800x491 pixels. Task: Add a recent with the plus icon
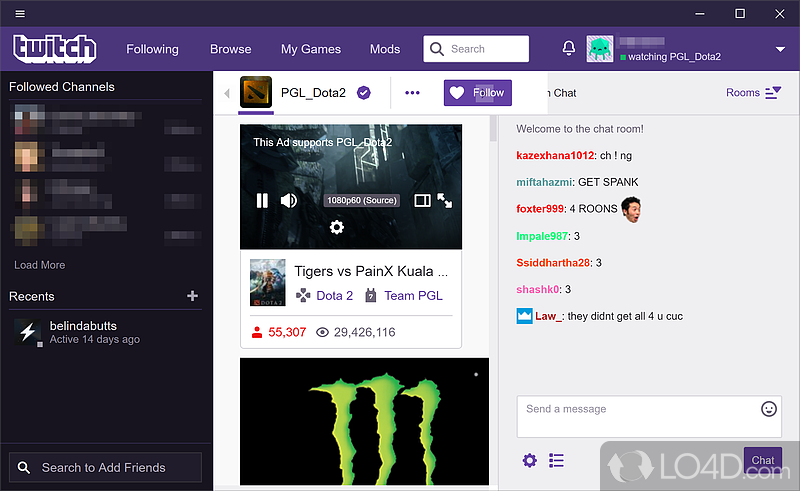click(192, 296)
